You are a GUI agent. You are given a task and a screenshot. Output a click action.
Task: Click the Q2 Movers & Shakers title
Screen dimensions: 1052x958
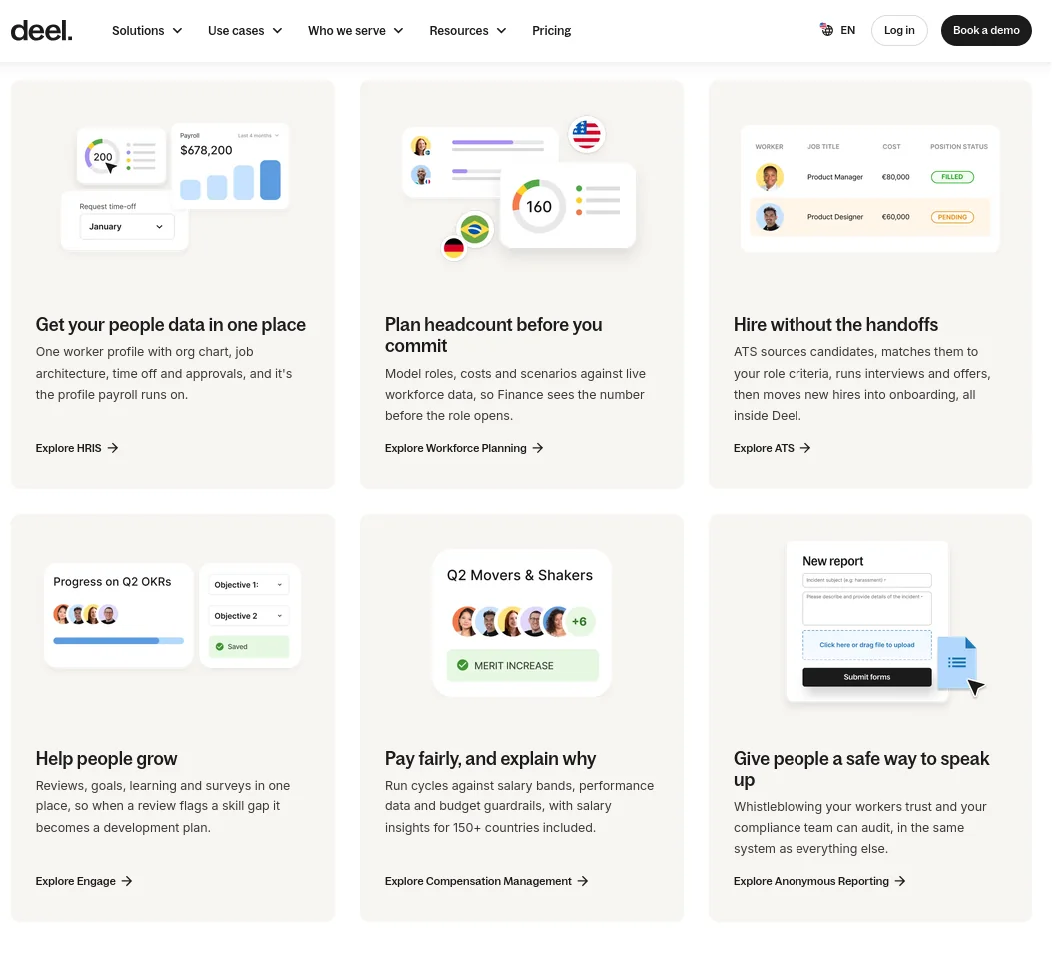tap(520, 575)
